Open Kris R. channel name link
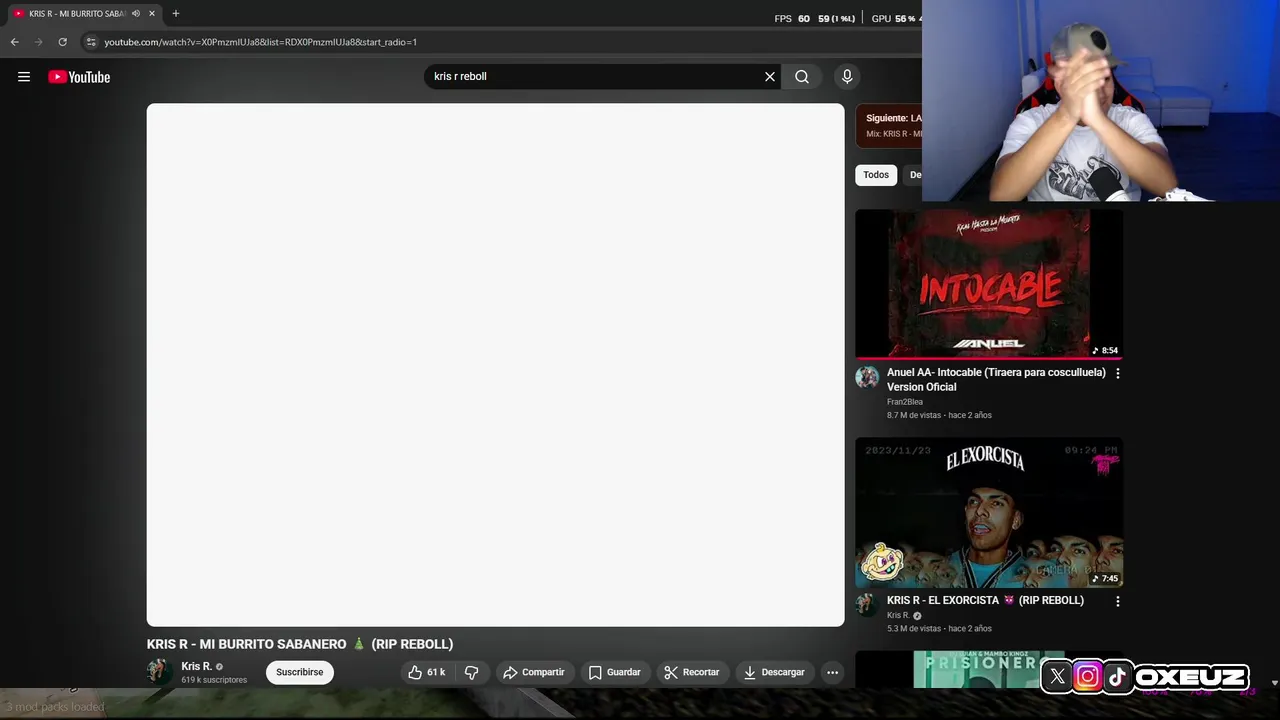The width and height of the screenshot is (1280, 720). tap(196, 666)
